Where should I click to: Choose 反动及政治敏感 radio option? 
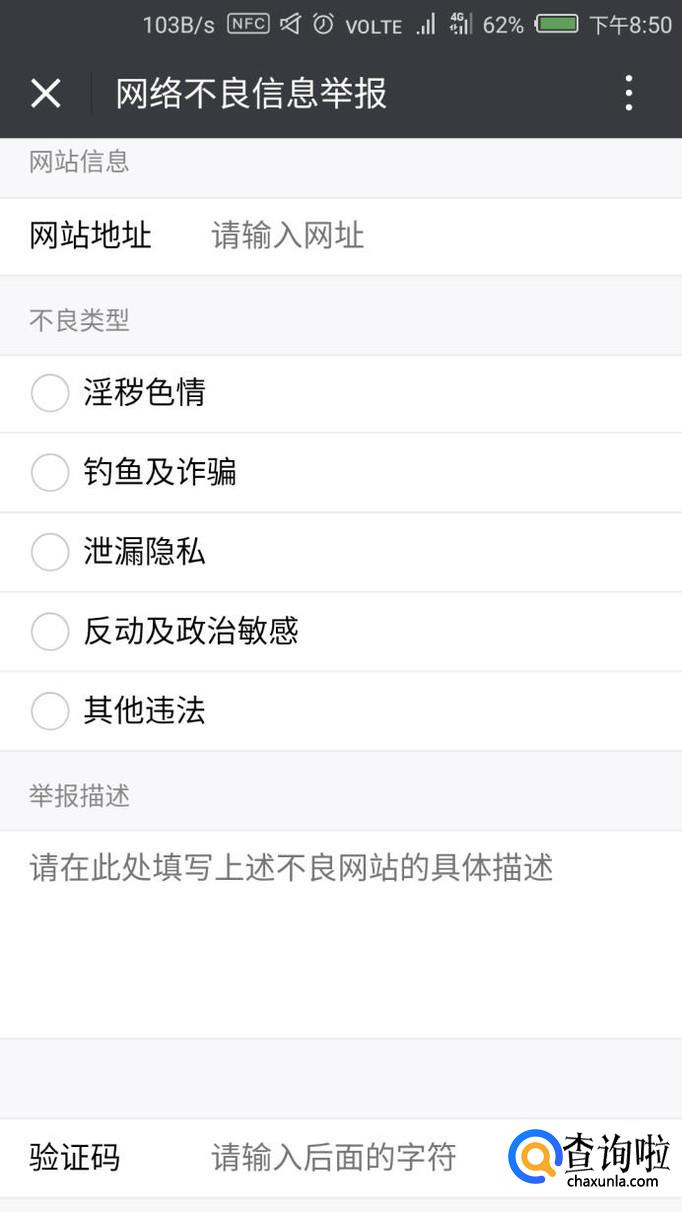pyautogui.click(x=50, y=631)
